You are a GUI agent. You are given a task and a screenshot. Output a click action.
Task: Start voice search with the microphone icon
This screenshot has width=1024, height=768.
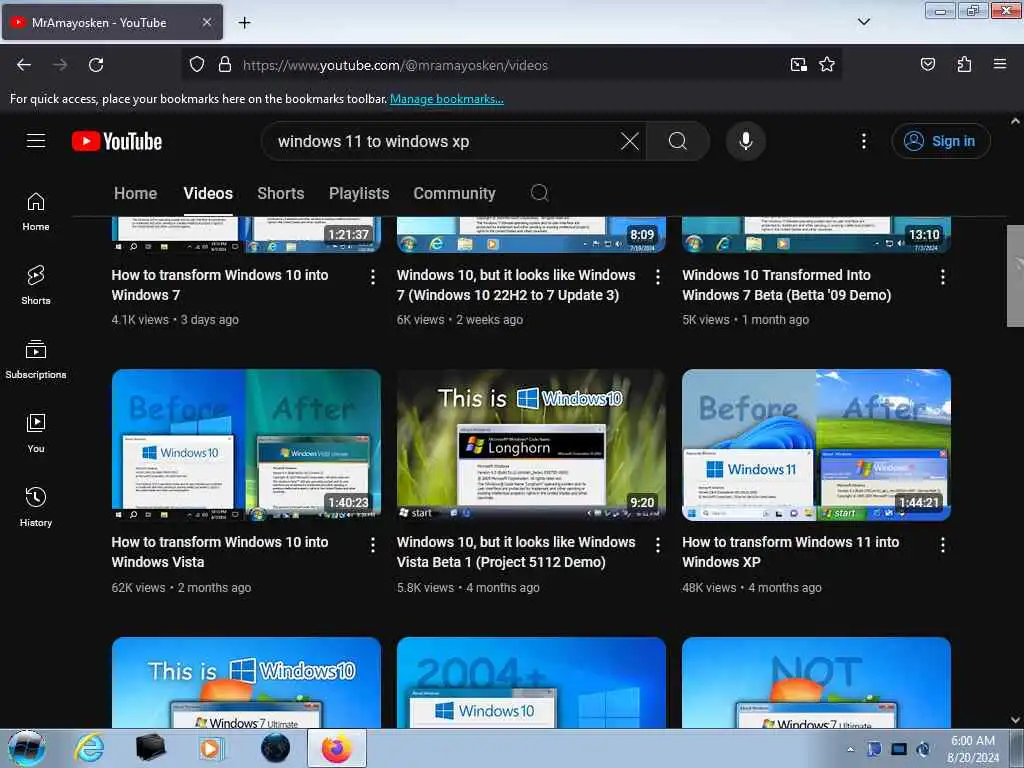pos(746,141)
